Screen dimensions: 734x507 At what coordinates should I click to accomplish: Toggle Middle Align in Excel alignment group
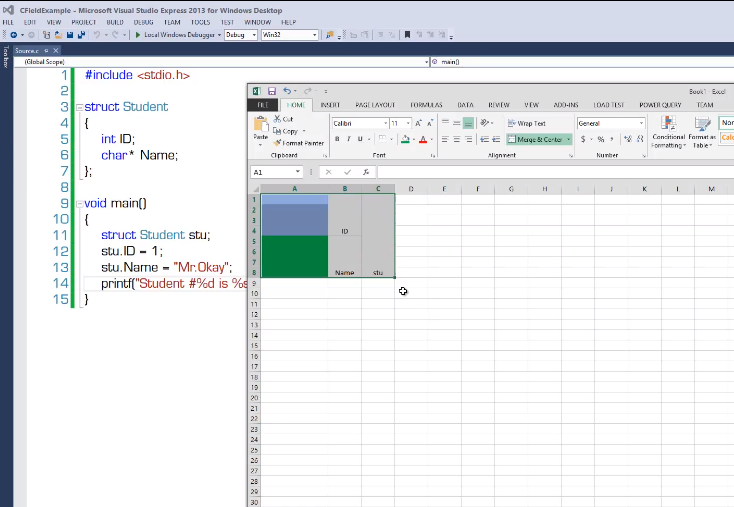point(456,123)
